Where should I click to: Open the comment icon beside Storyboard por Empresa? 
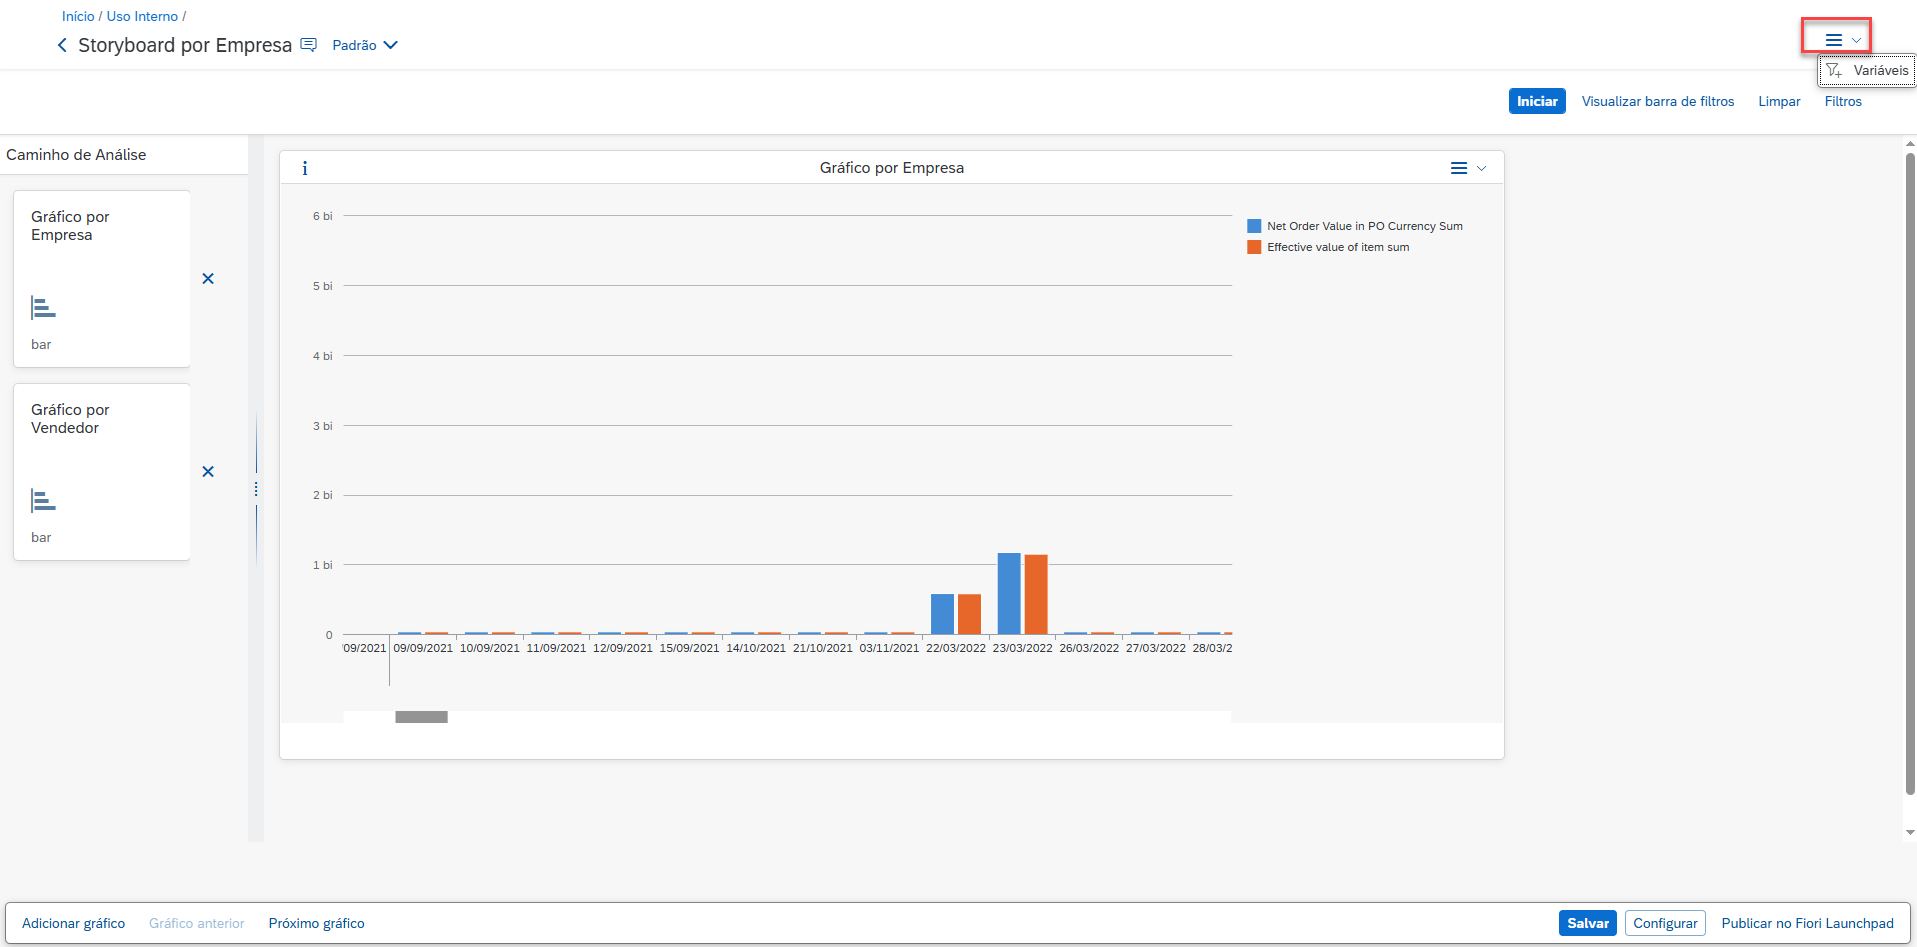[309, 45]
